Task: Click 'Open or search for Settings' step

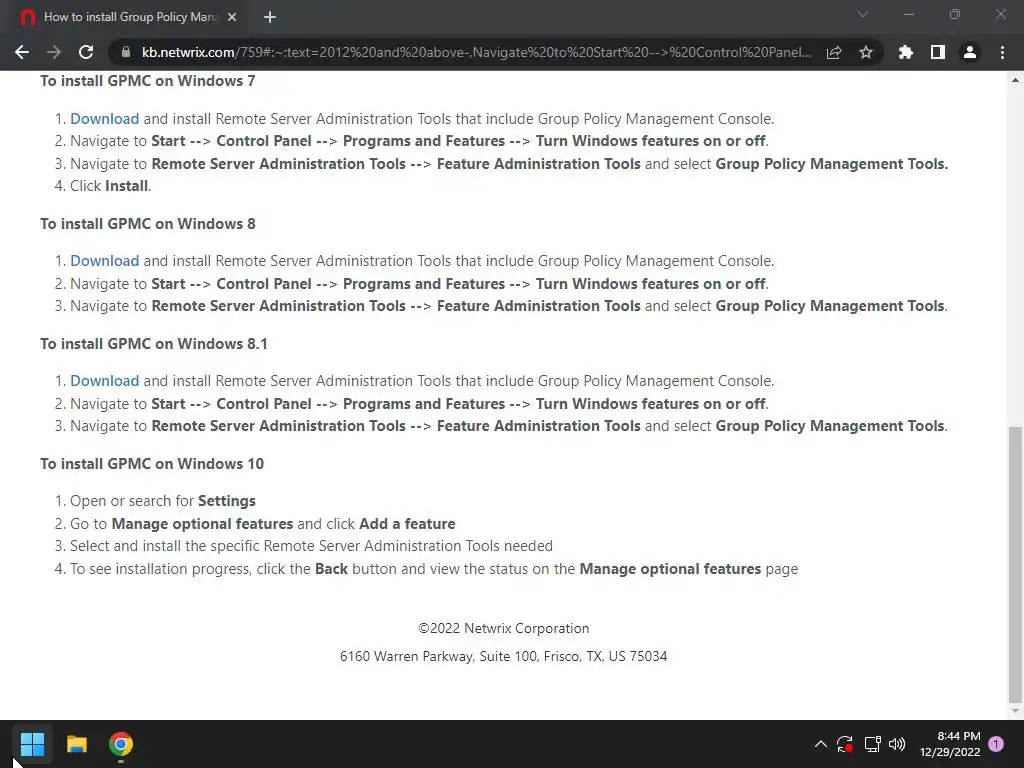Action: 163,501
